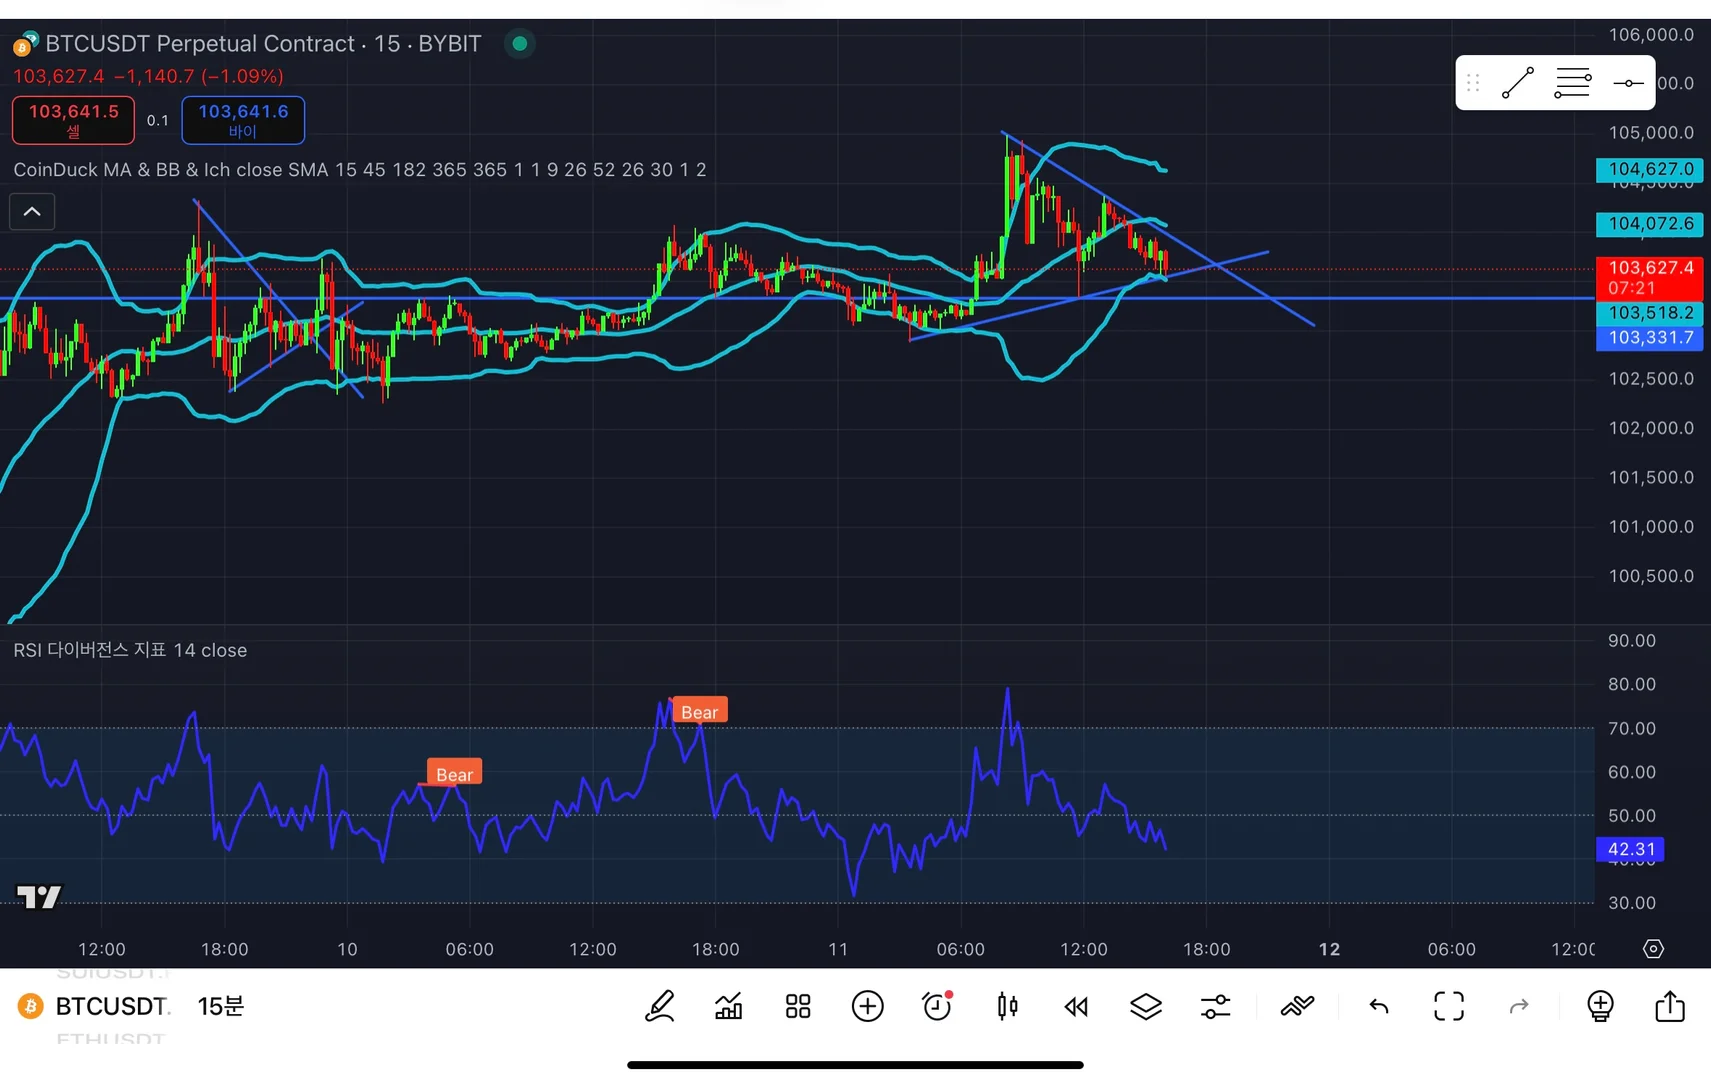Tap the RSI axis label 30.00
The height and width of the screenshot is (1080, 1711).
(x=1632, y=903)
